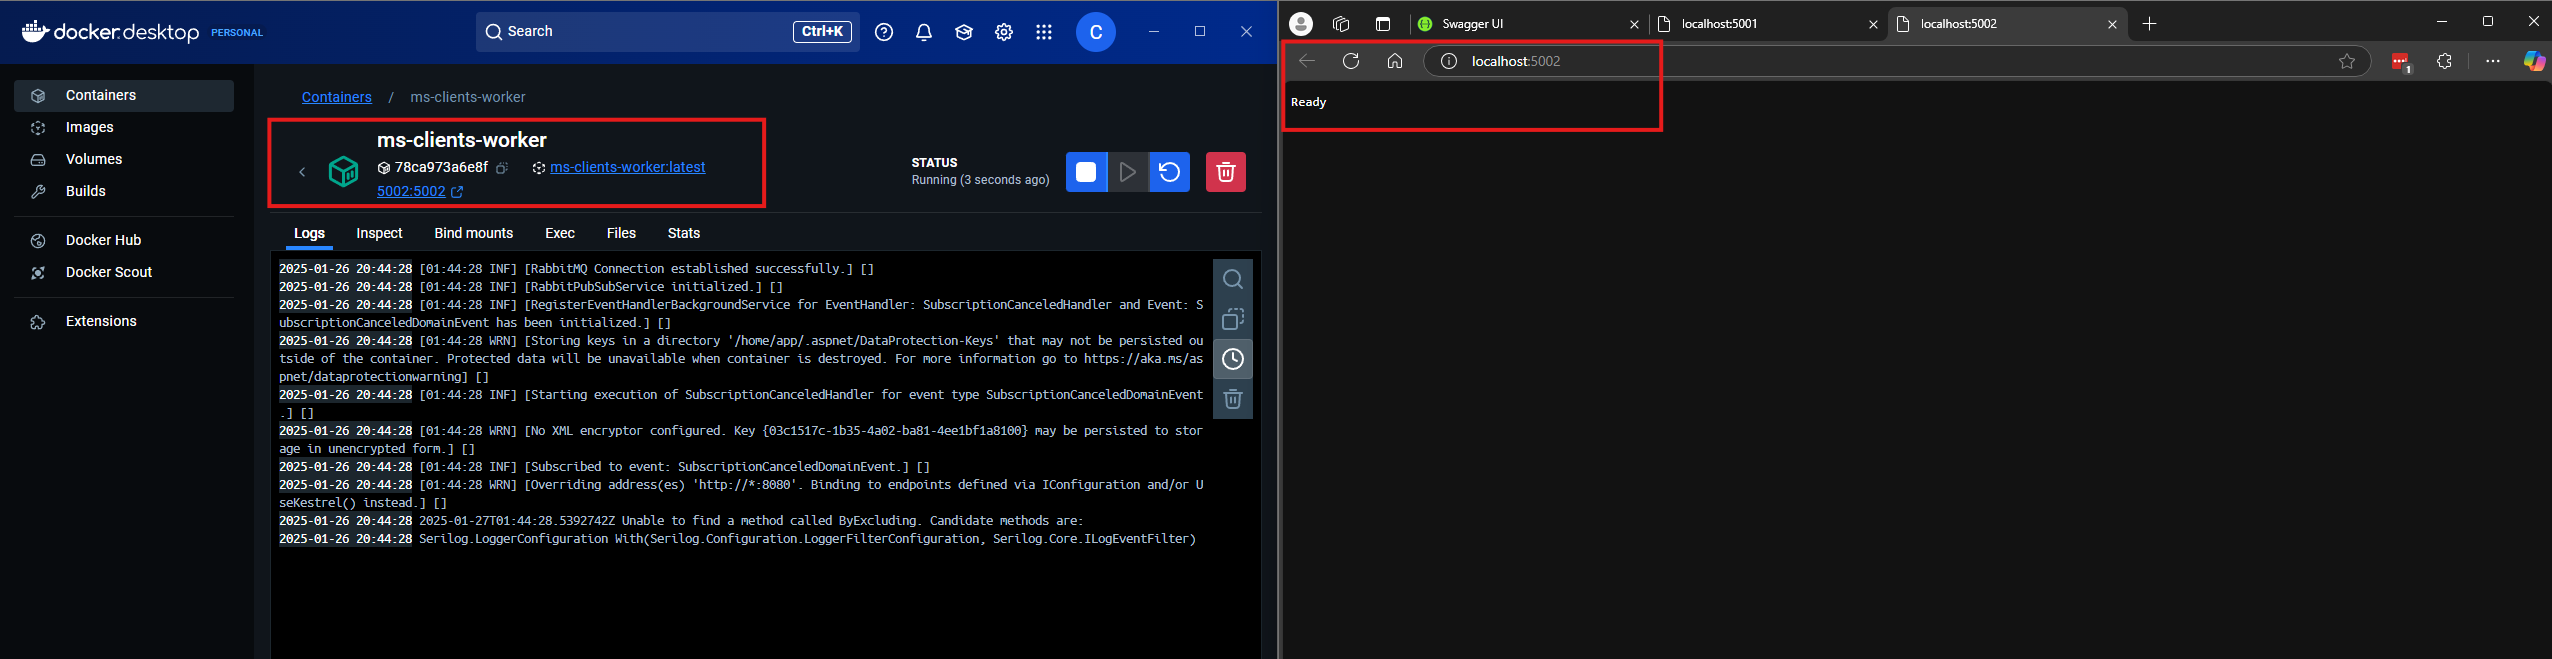Screen dimensions: 2552x659
Task: Copy logs to clipboard
Action: (x=1233, y=319)
